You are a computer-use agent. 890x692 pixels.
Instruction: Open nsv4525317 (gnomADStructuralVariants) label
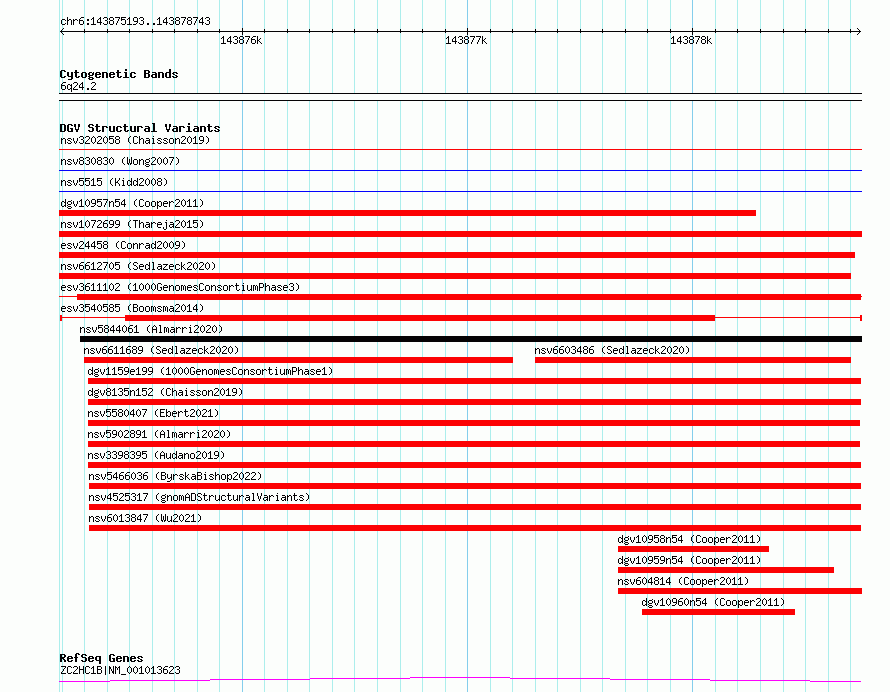(x=199, y=497)
